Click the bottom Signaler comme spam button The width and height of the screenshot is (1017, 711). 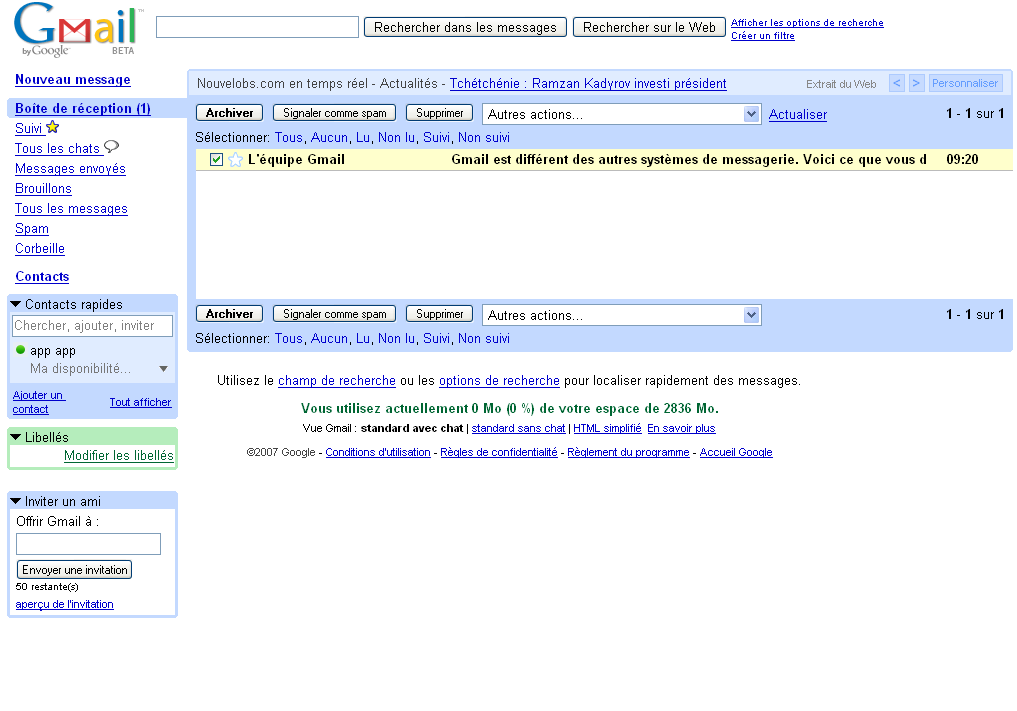tap(335, 314)
